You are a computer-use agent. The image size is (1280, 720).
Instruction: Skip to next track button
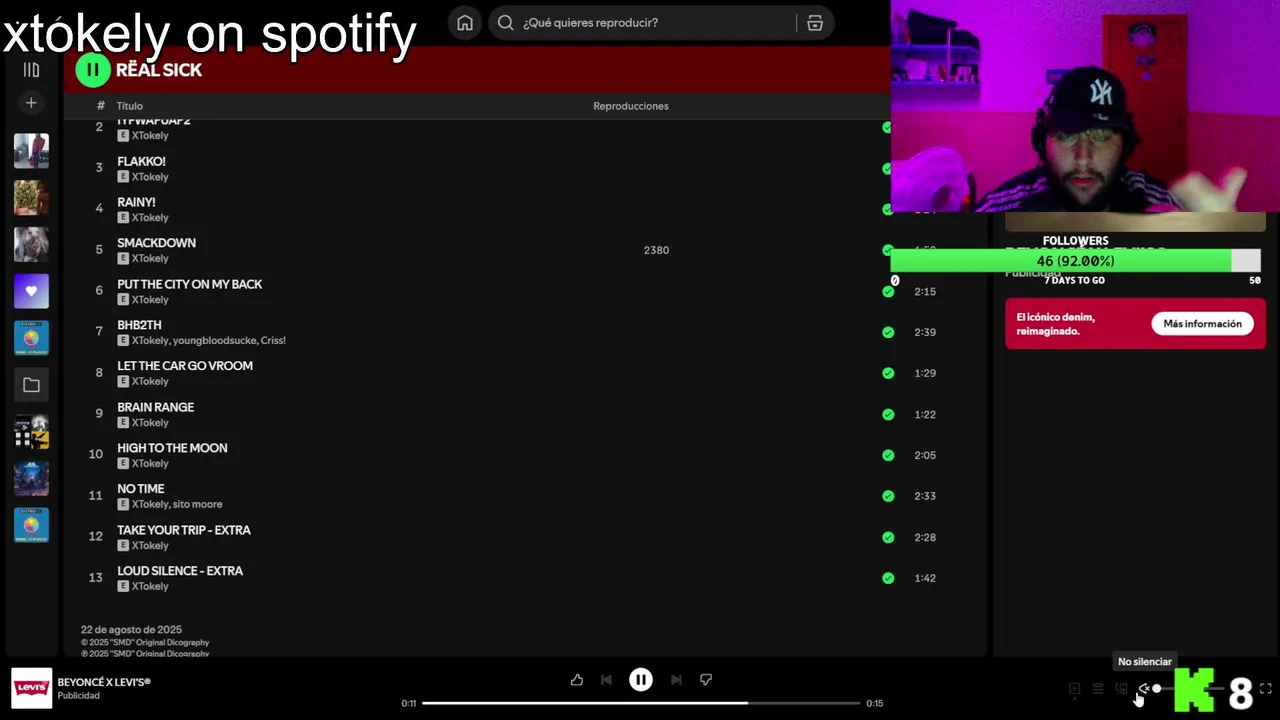[676, 680]
